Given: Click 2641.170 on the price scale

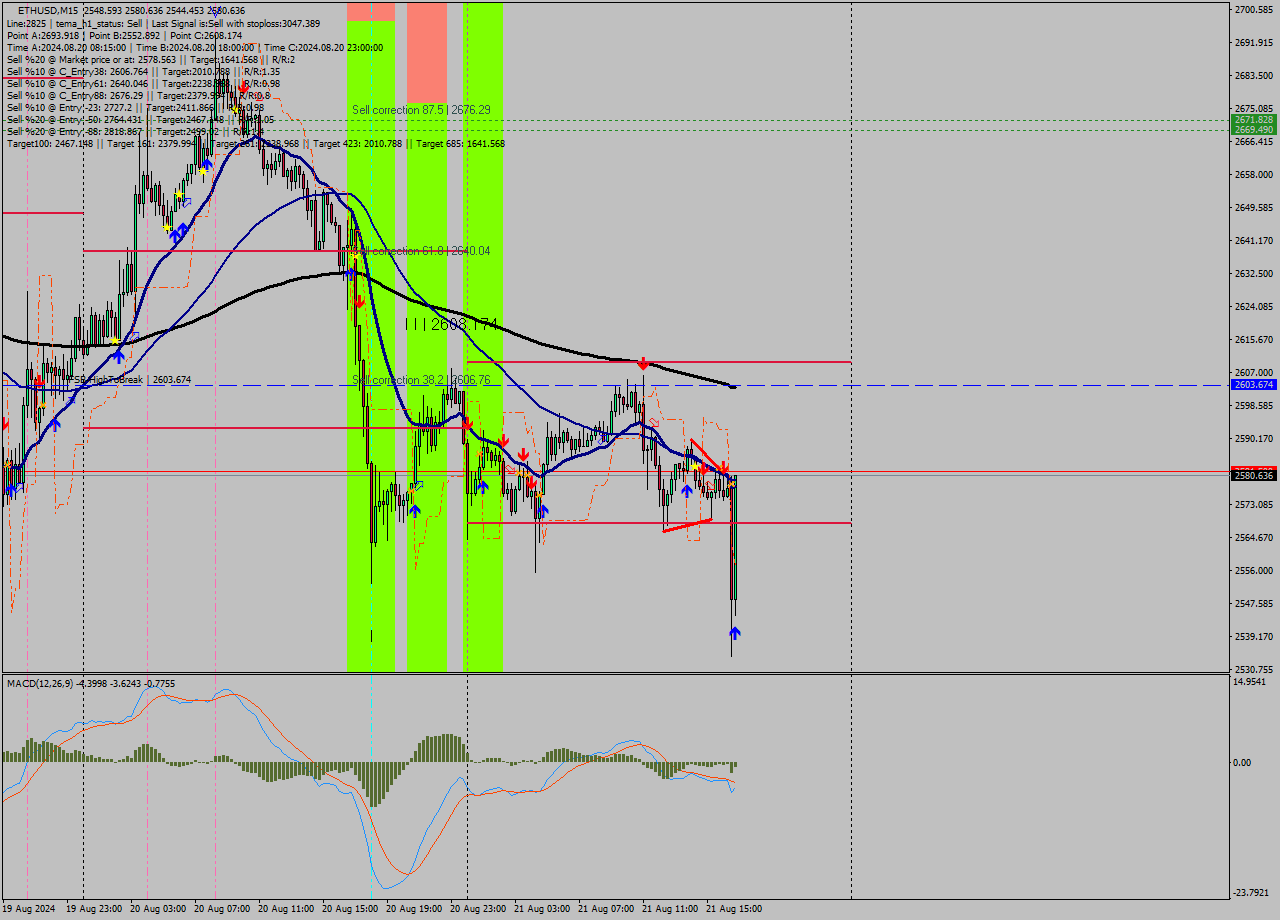Looking at the screenshot, I should [x=1253, y=240].
